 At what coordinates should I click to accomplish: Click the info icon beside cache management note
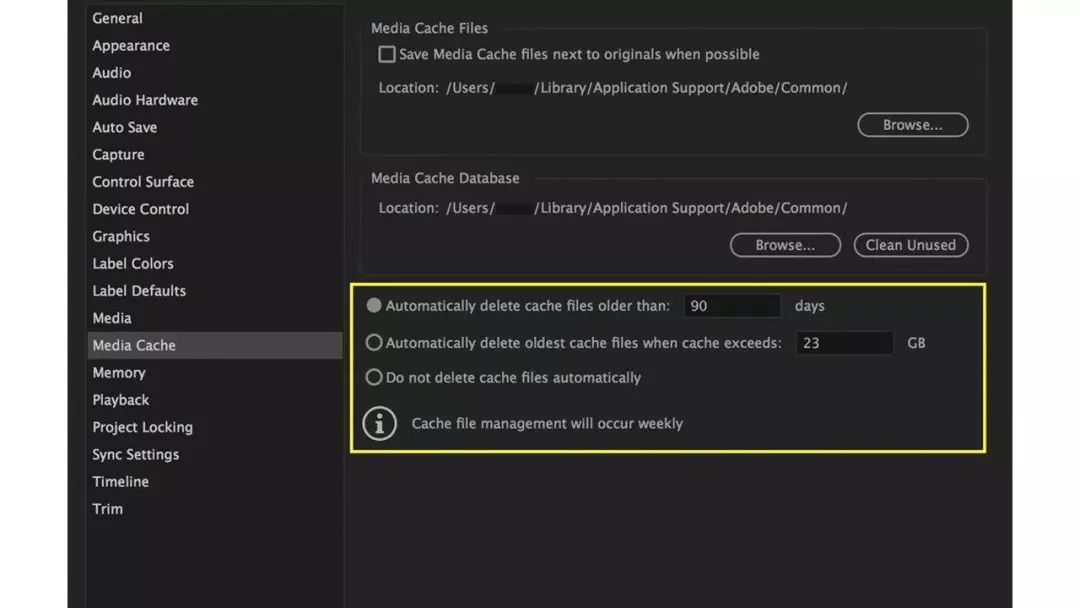[x=380, y=423]
